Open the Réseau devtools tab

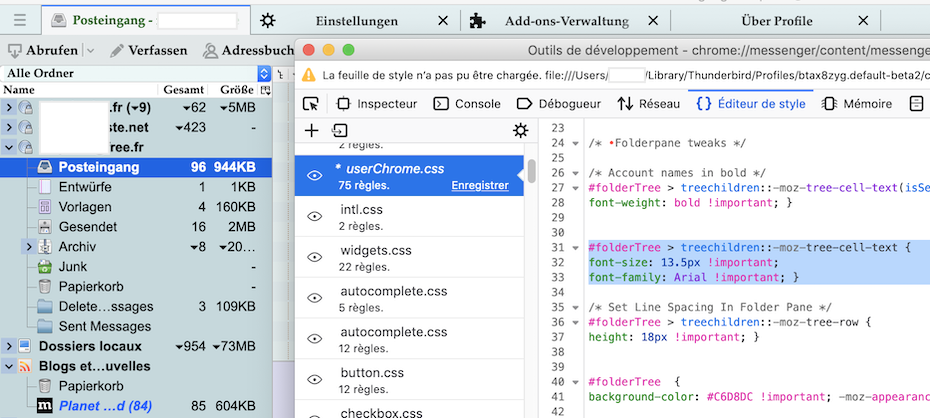[x=648, y=103]
